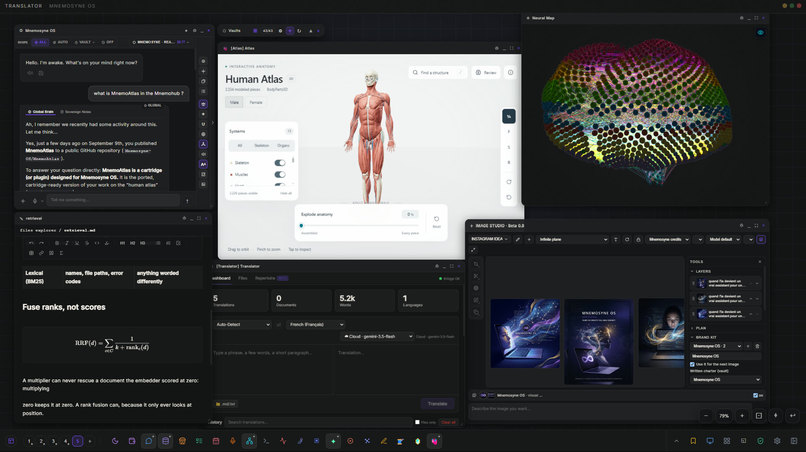Open Auto-Detect source language dropdown
The height and width of the screenshot is (452, 806).
(x=242, y=324)
